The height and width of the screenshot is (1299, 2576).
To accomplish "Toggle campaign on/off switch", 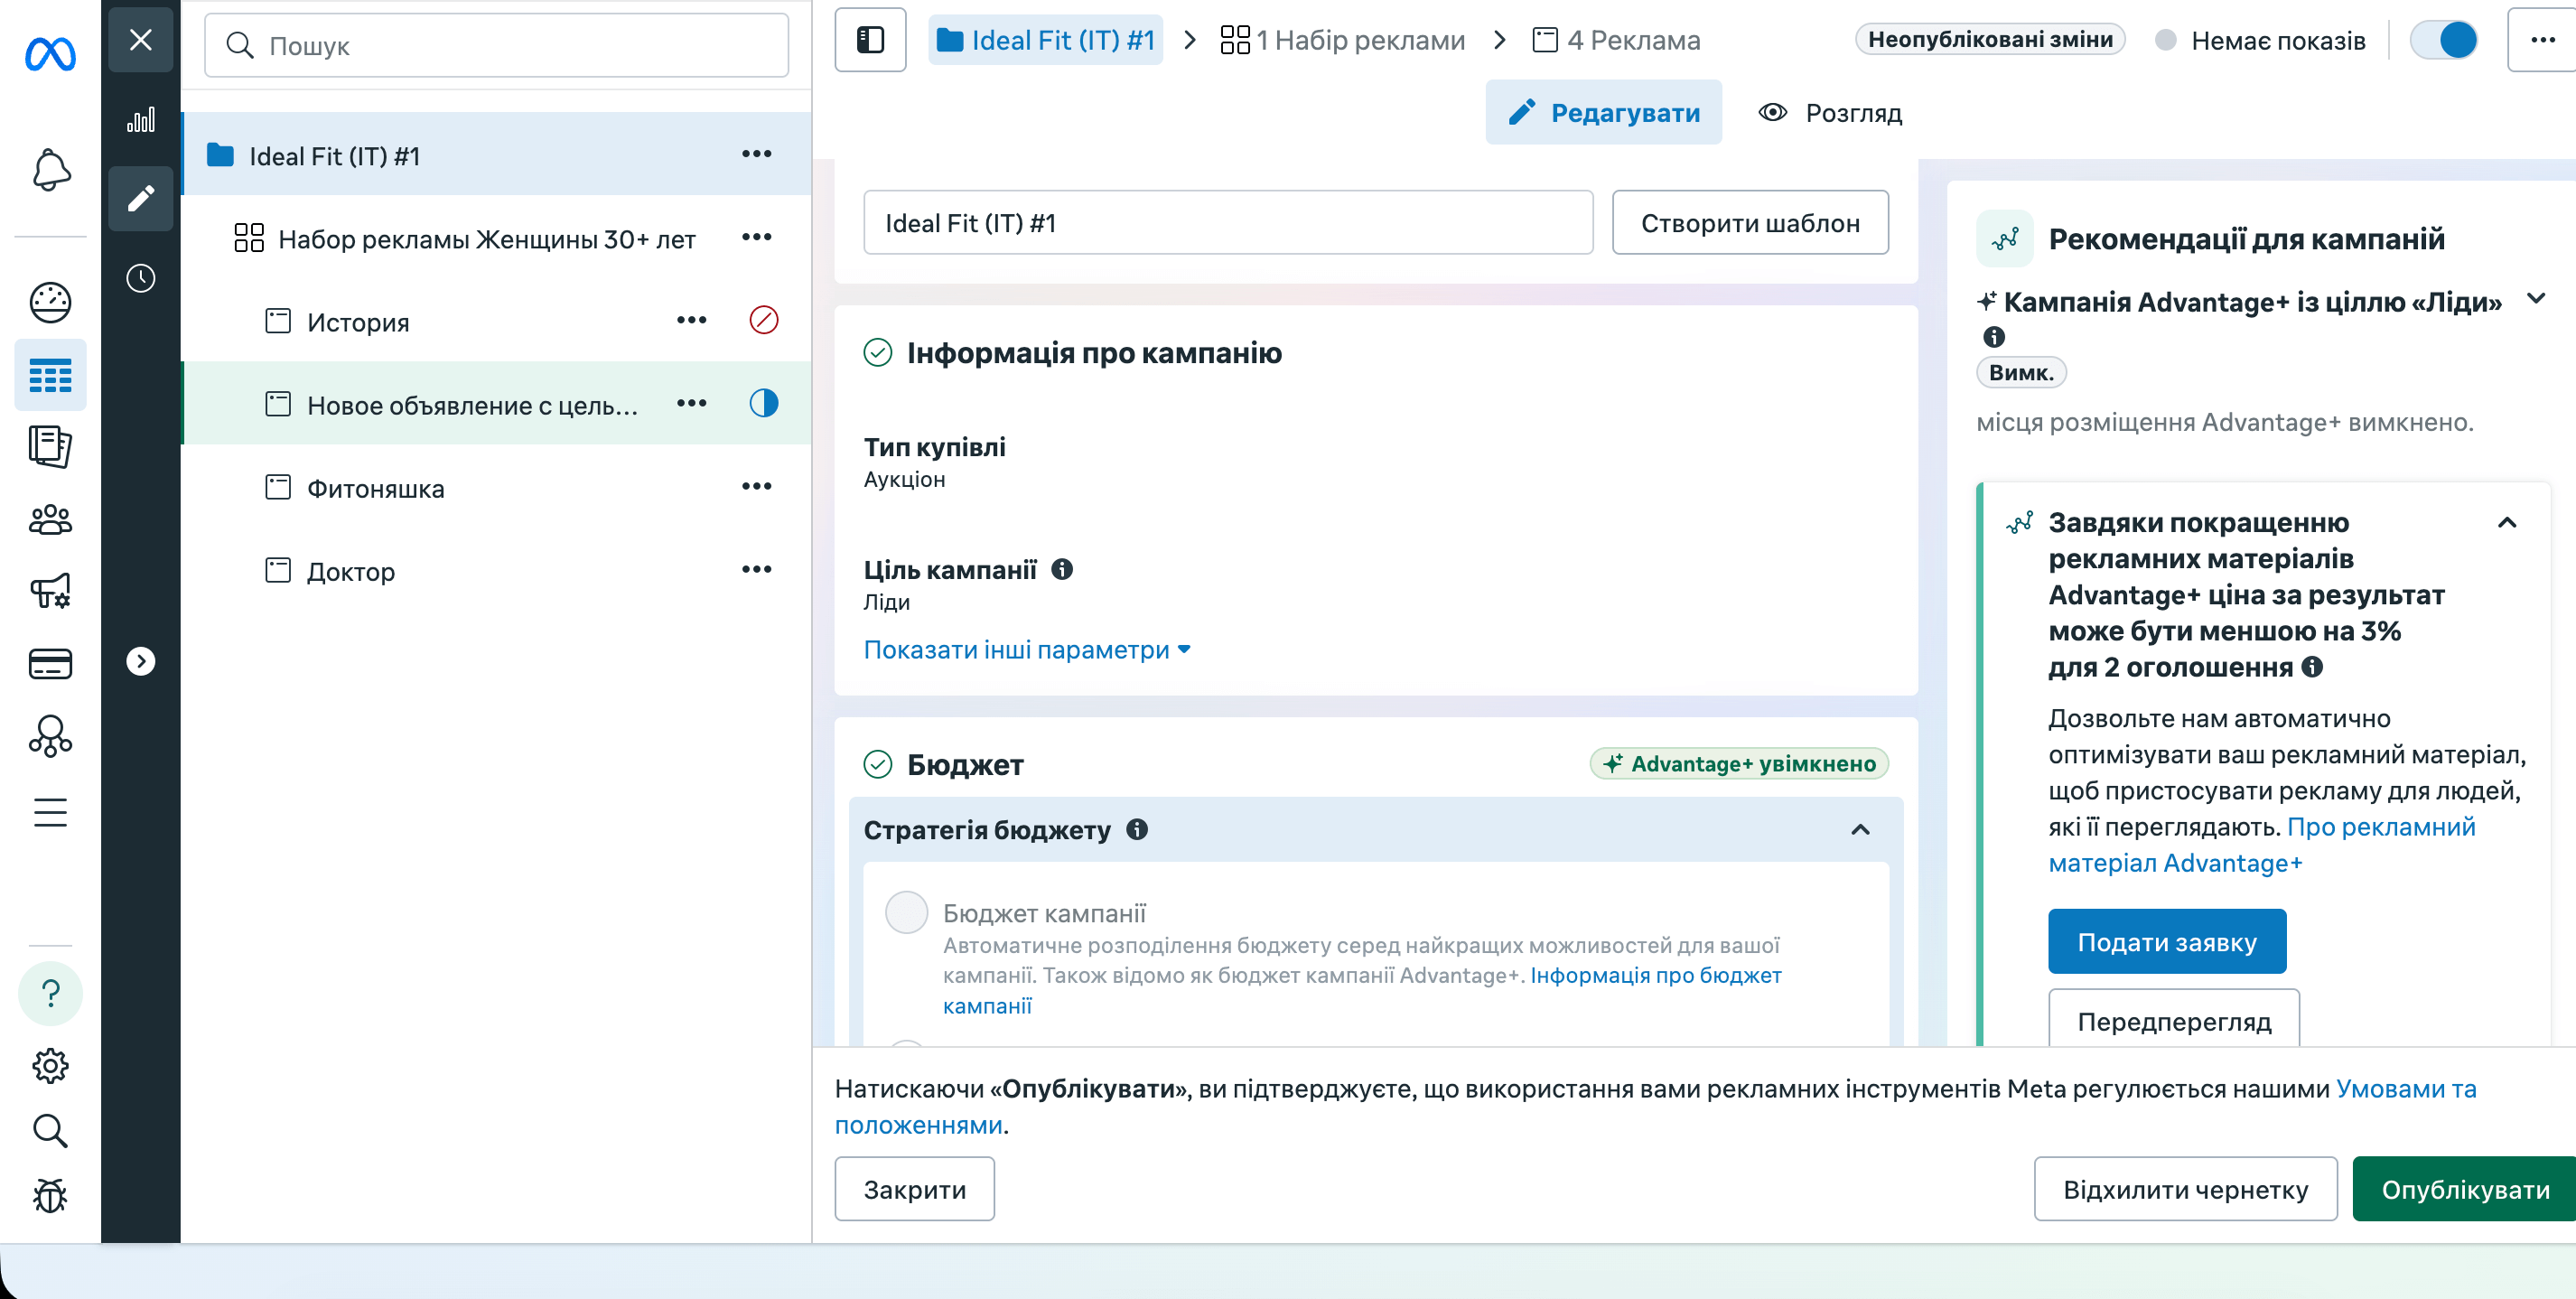I will point(2442,40).
